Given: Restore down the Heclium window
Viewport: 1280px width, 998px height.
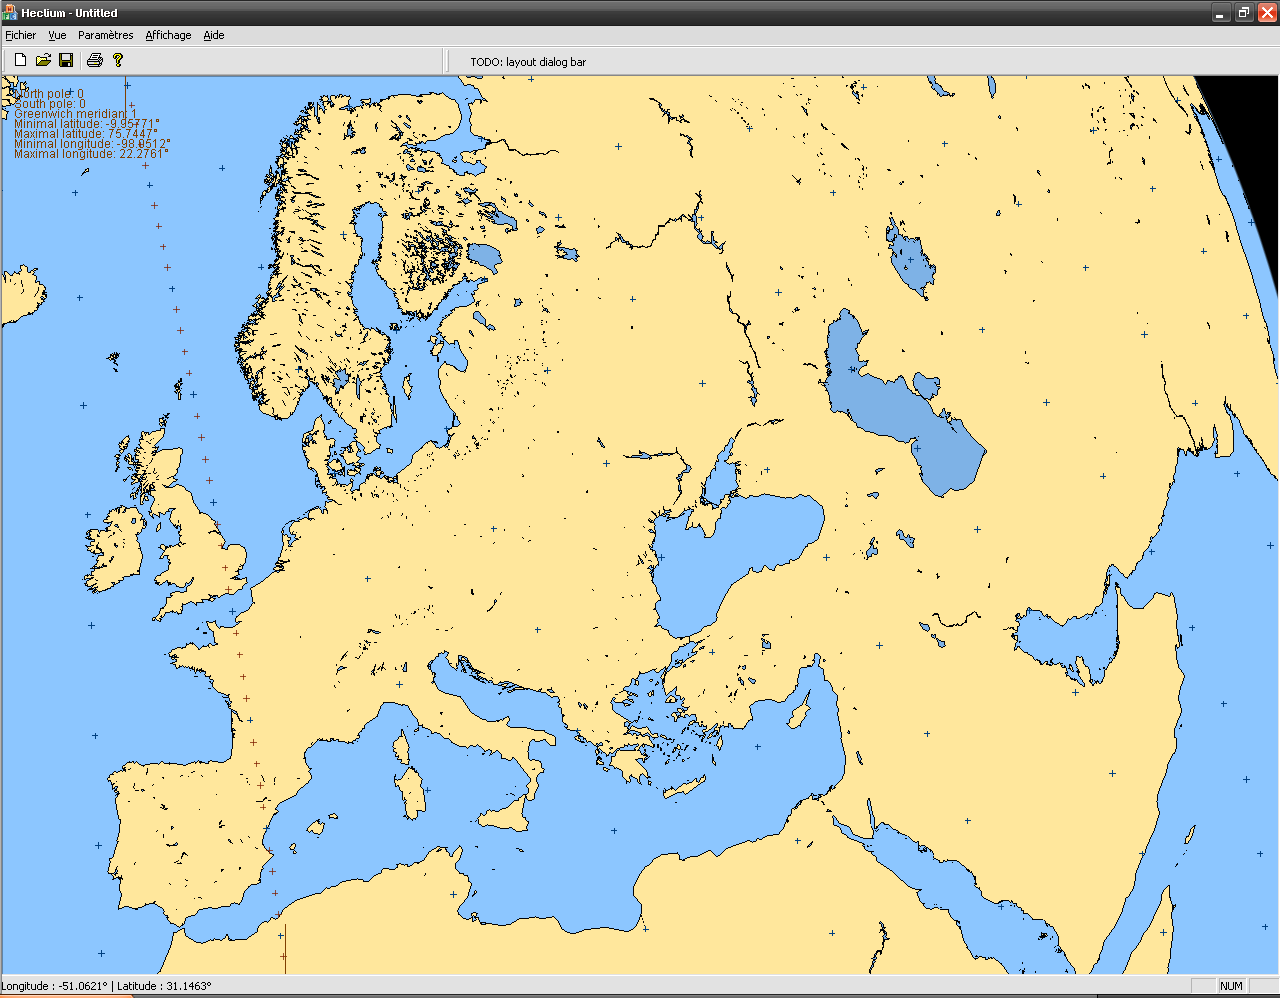Looking at the screenshot, I should tap(1243, 13).
